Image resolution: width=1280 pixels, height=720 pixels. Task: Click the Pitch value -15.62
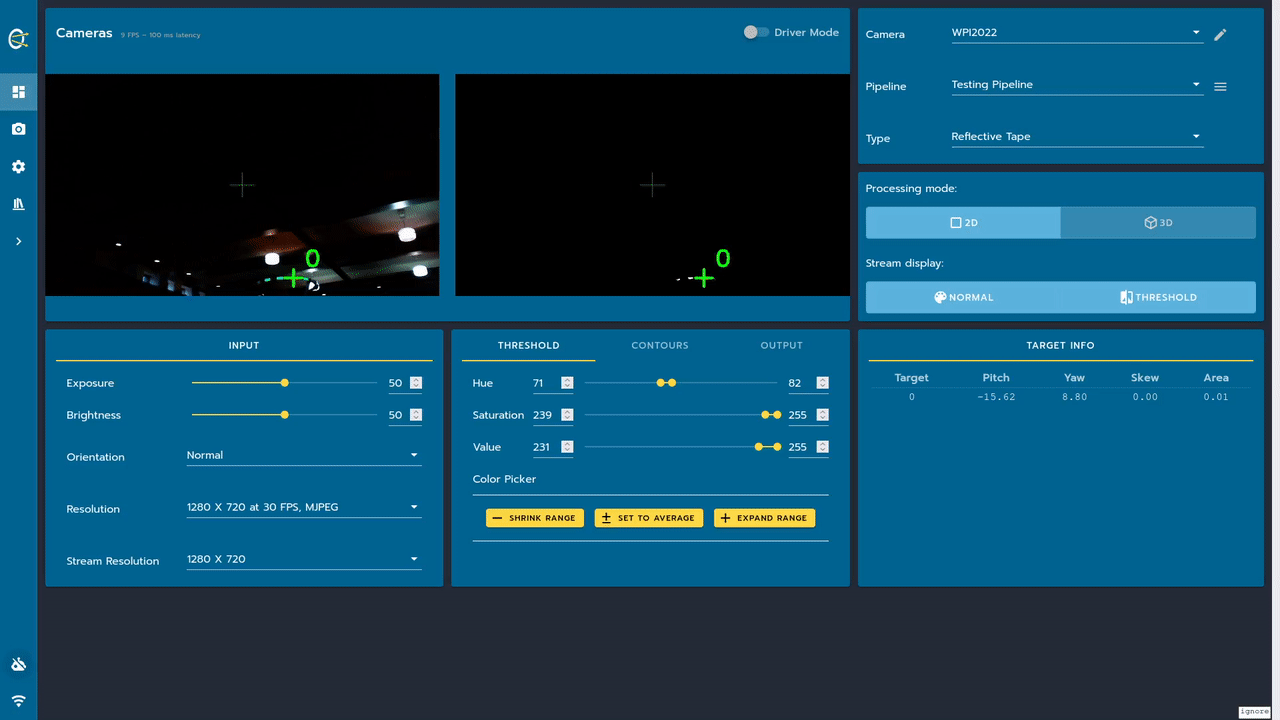point(996,397)
